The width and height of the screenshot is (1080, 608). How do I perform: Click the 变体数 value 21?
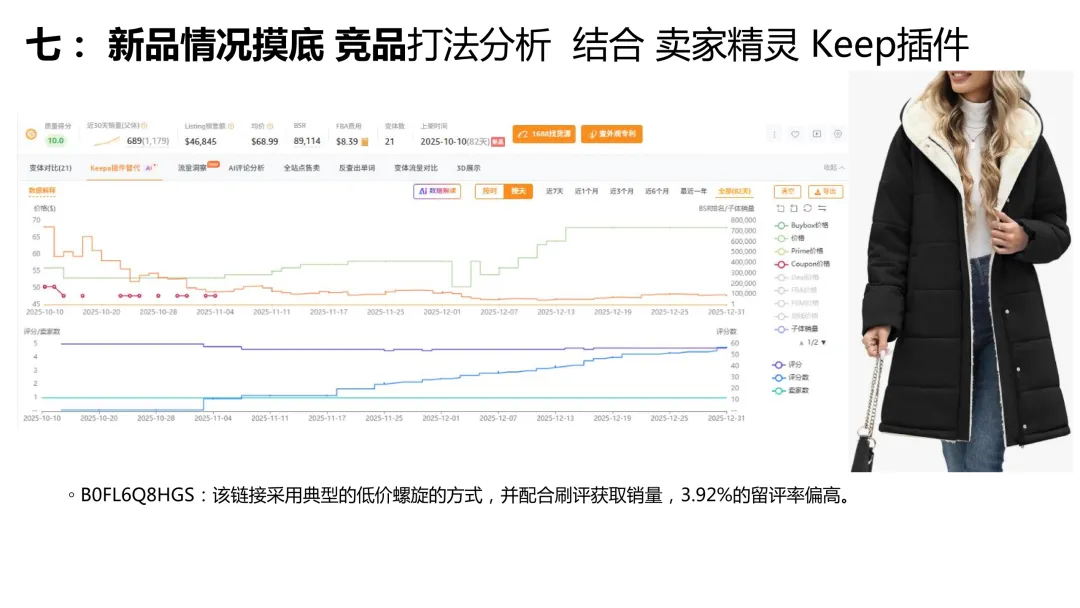point(389,142)
